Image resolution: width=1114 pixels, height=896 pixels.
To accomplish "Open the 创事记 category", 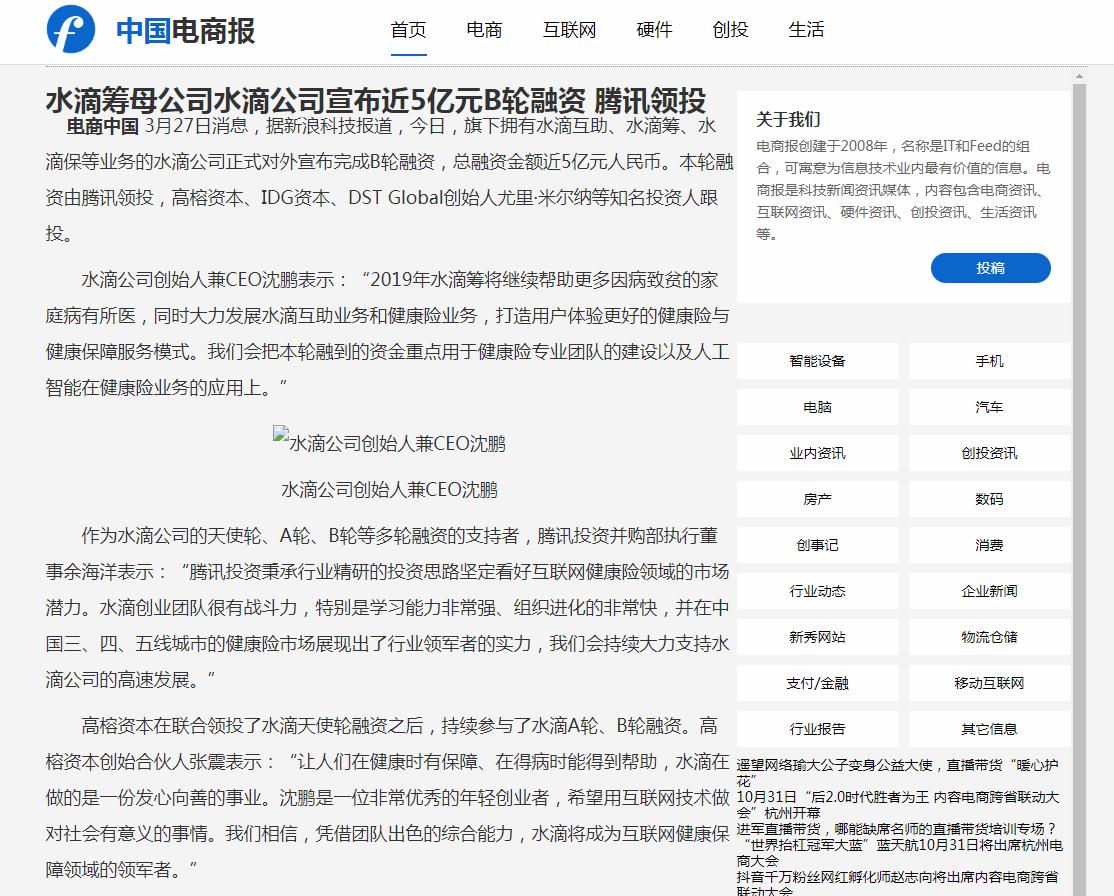I will point(818,545).
